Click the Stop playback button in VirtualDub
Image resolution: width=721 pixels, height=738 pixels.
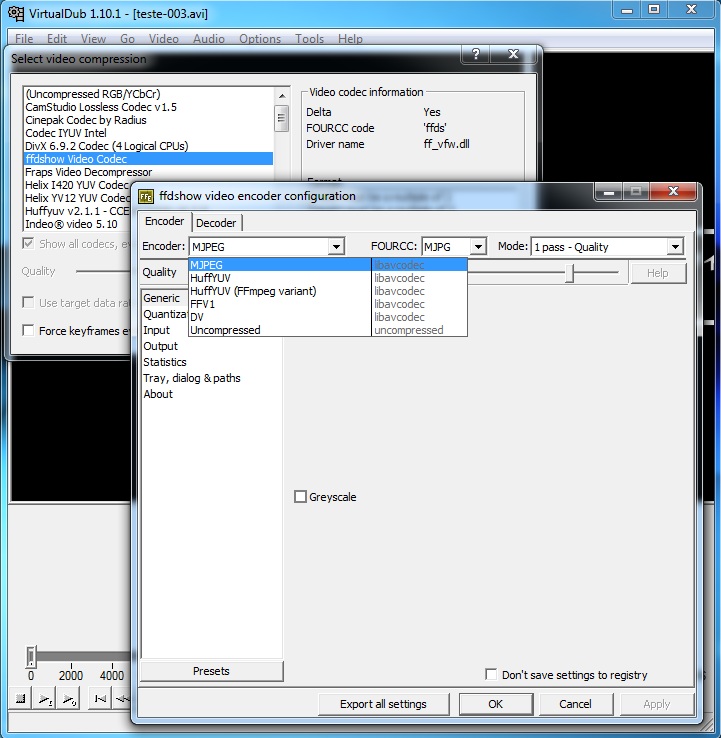20,698
